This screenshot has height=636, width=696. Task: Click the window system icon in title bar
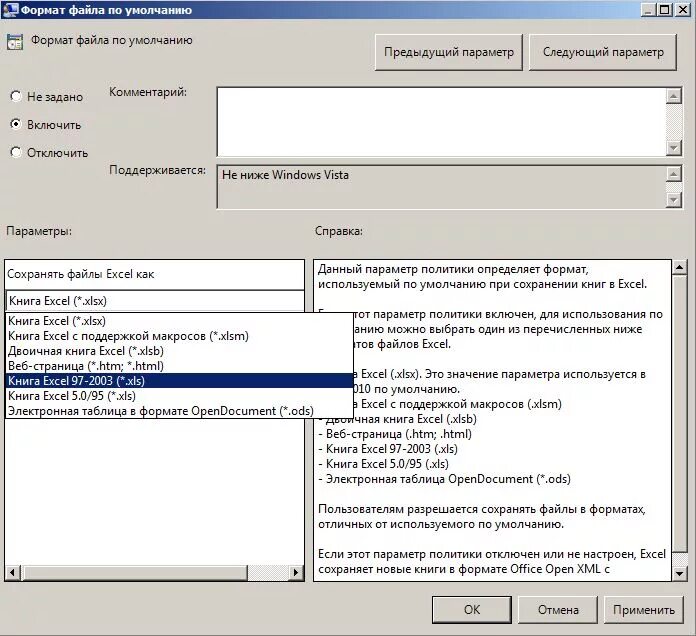pos(10,10)
